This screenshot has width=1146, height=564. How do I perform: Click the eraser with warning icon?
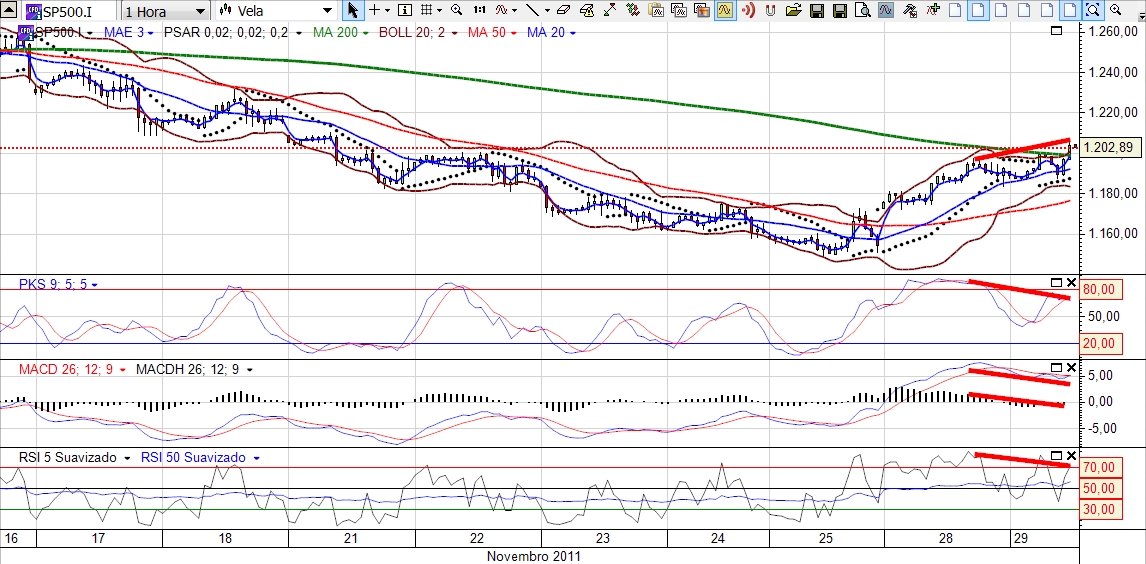(587, 10)
